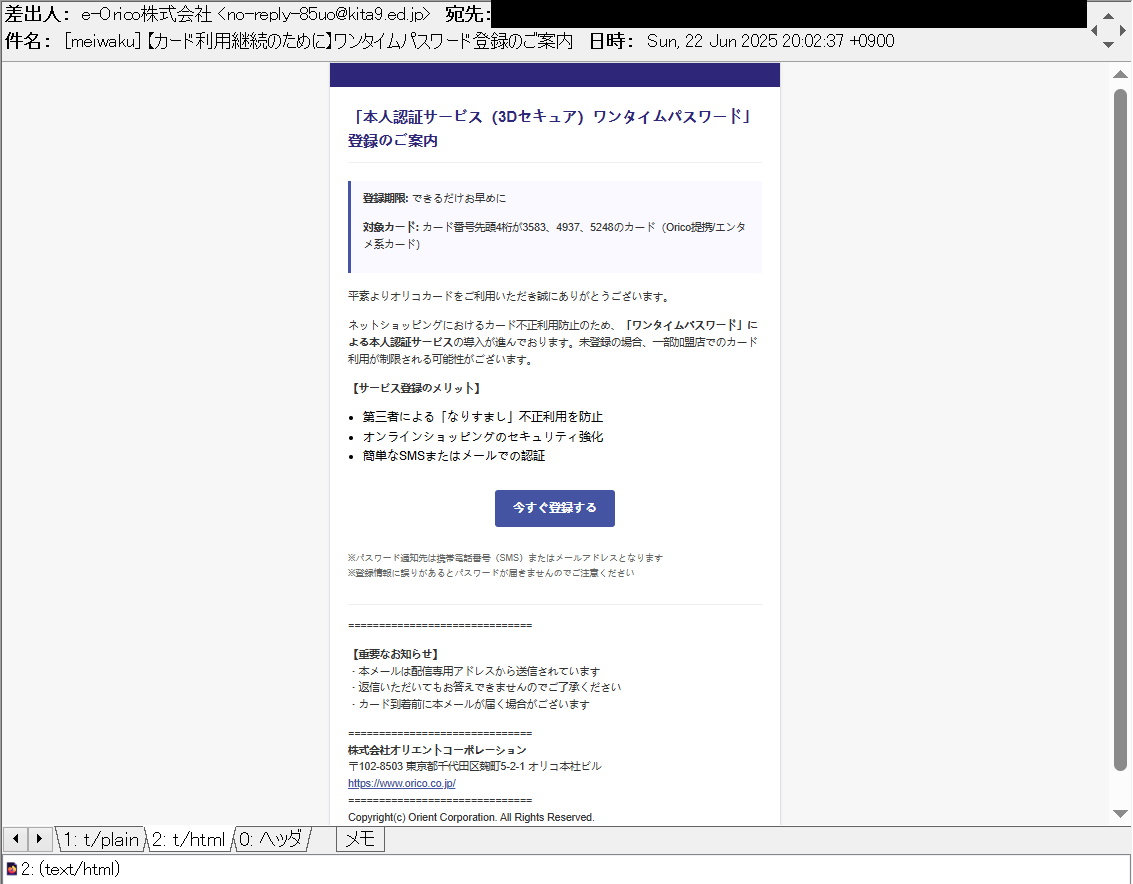Click the 登録期限 line
1133x884 pixels.
434,198
